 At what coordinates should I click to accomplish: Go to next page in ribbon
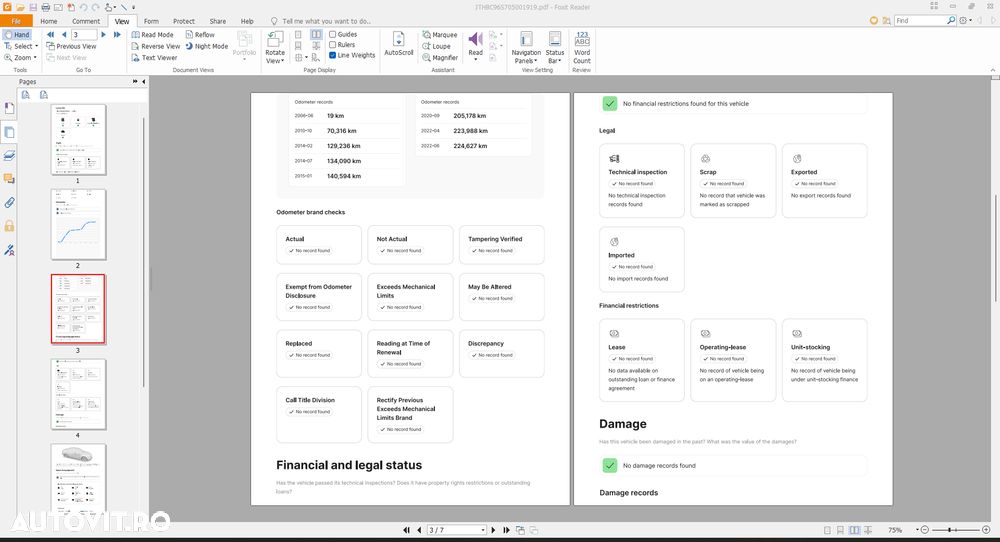[x=103, y=34]
